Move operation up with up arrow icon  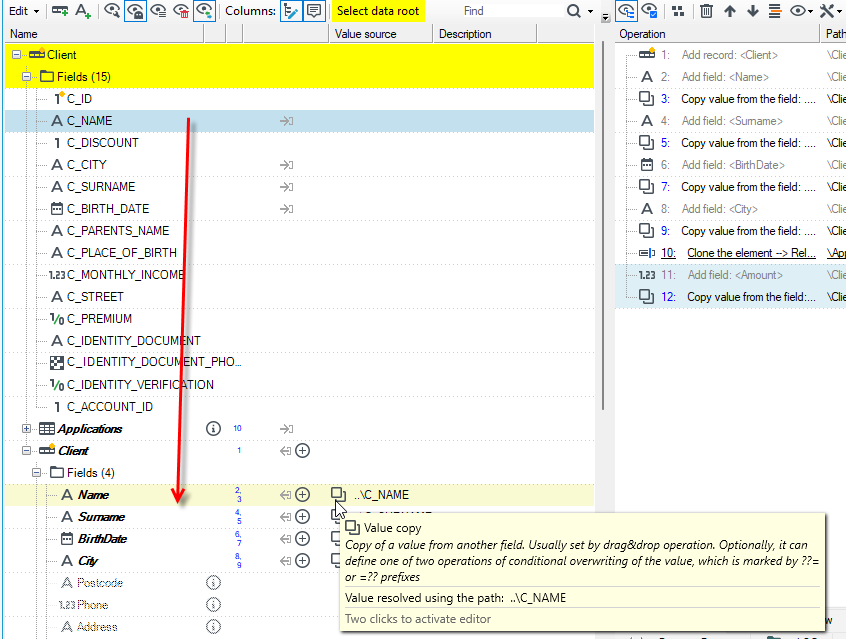click(x=730, y=11)
